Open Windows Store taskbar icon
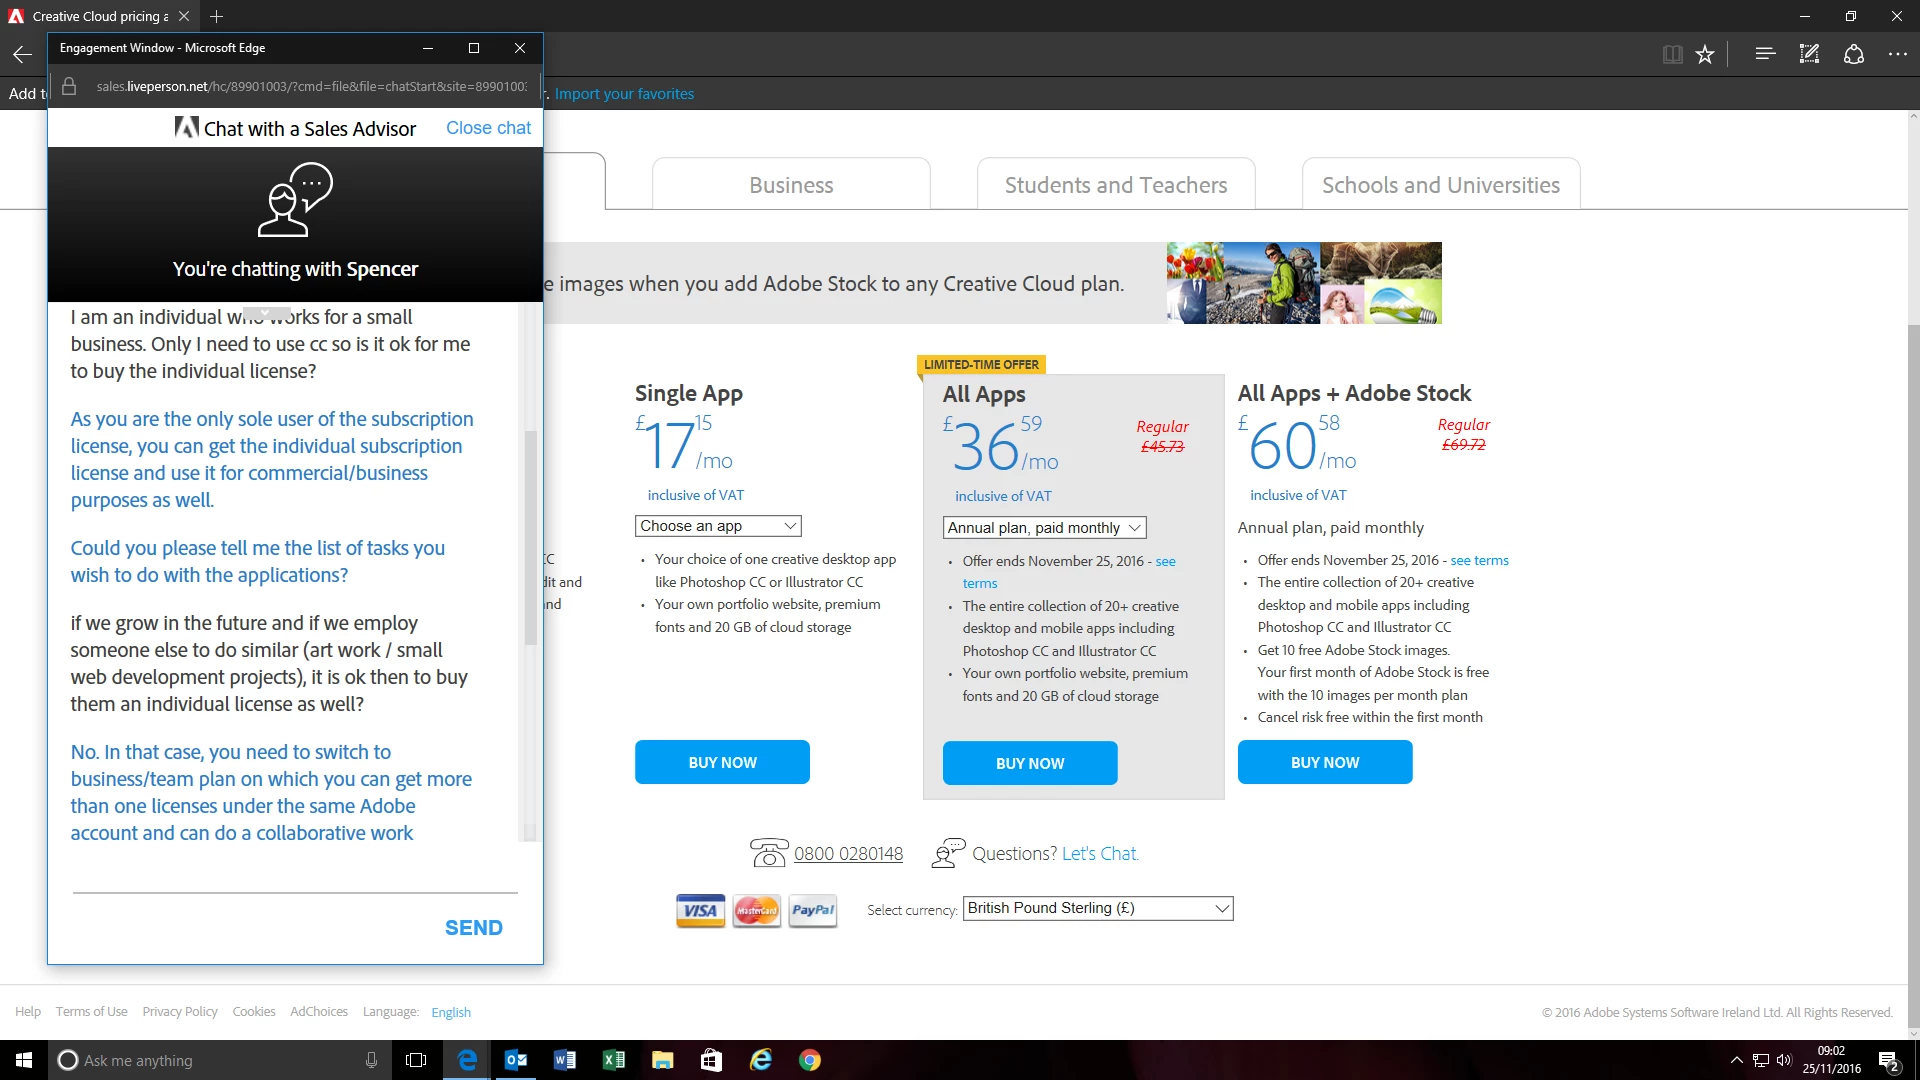 pyautogui.click(x=711, y=1060)
